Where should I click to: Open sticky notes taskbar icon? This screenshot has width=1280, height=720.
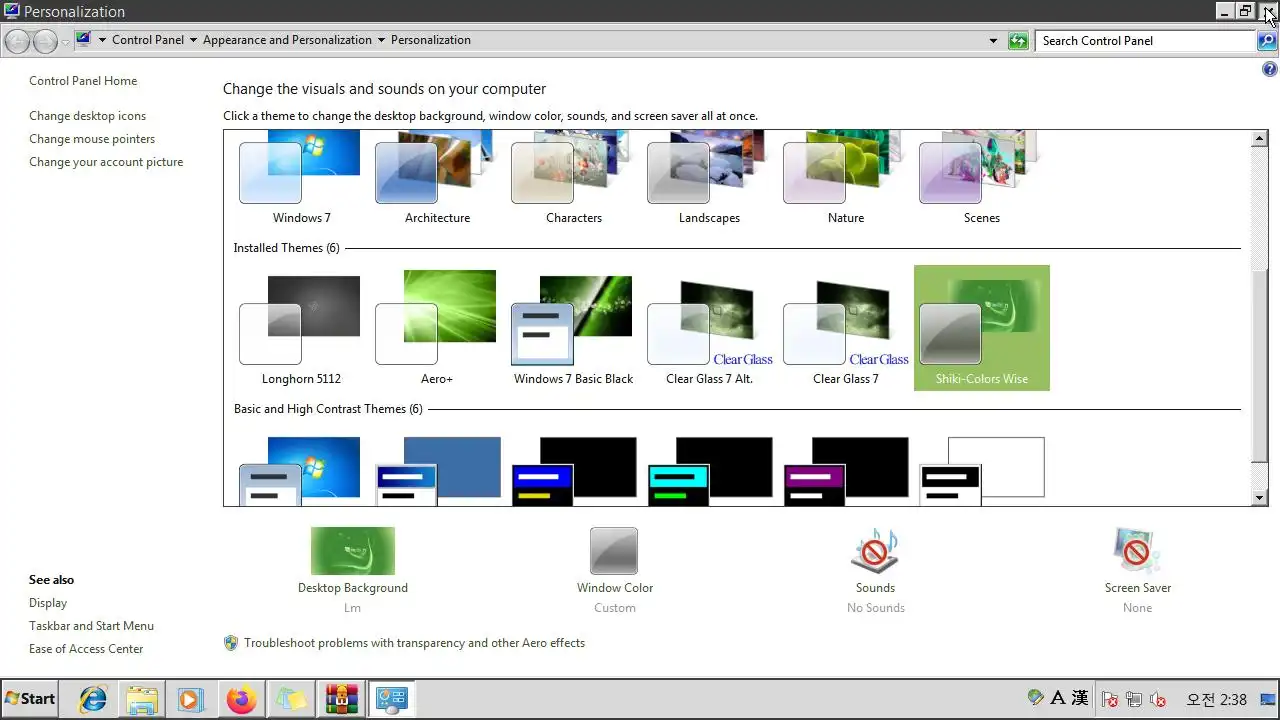[x=291, y=699]
